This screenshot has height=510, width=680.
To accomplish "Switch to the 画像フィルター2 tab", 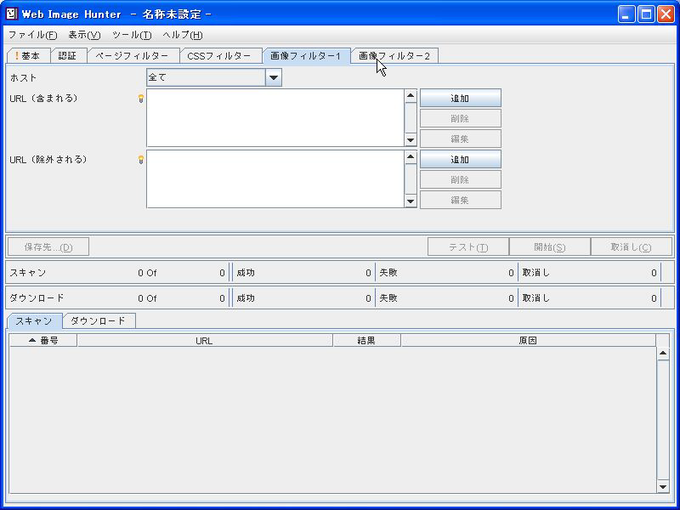I will click(394, 56).
